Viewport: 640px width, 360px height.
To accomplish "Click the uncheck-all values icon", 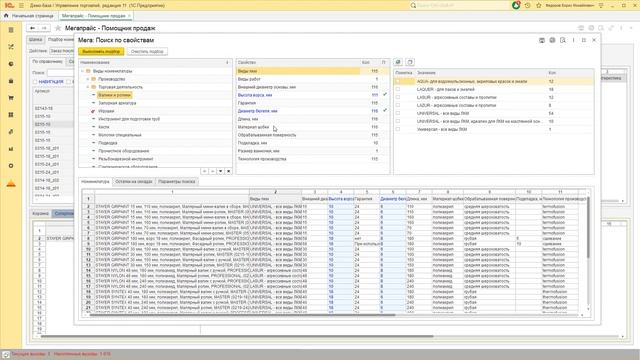I will coord(410,62).
